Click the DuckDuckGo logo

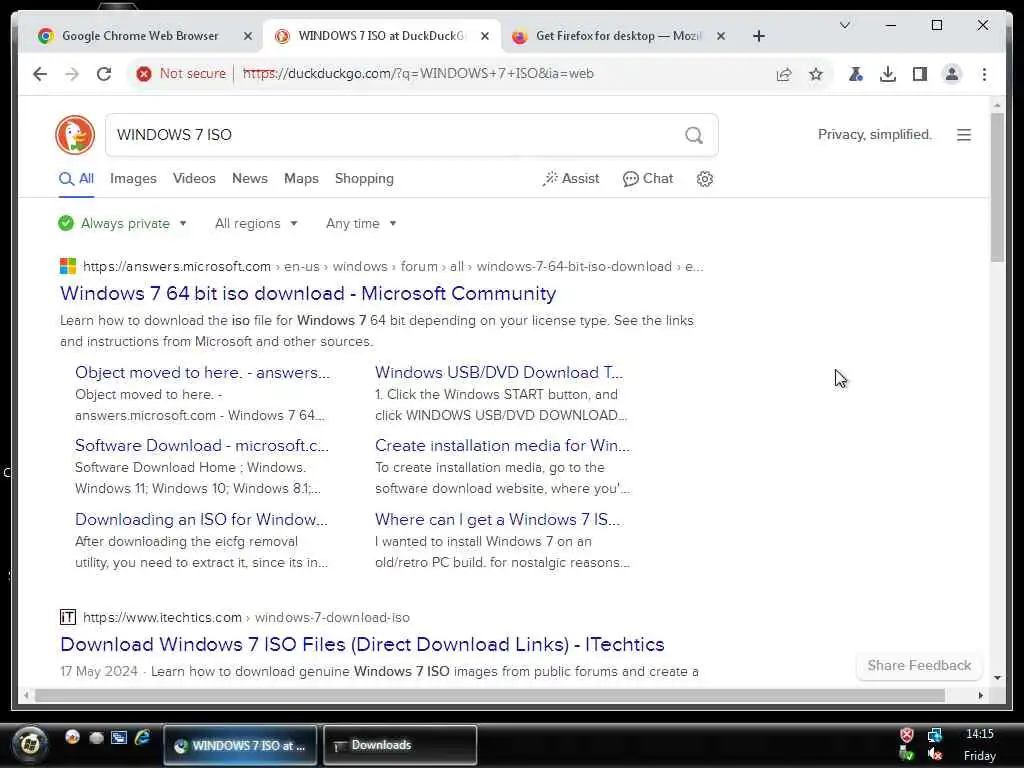point(75,135)
